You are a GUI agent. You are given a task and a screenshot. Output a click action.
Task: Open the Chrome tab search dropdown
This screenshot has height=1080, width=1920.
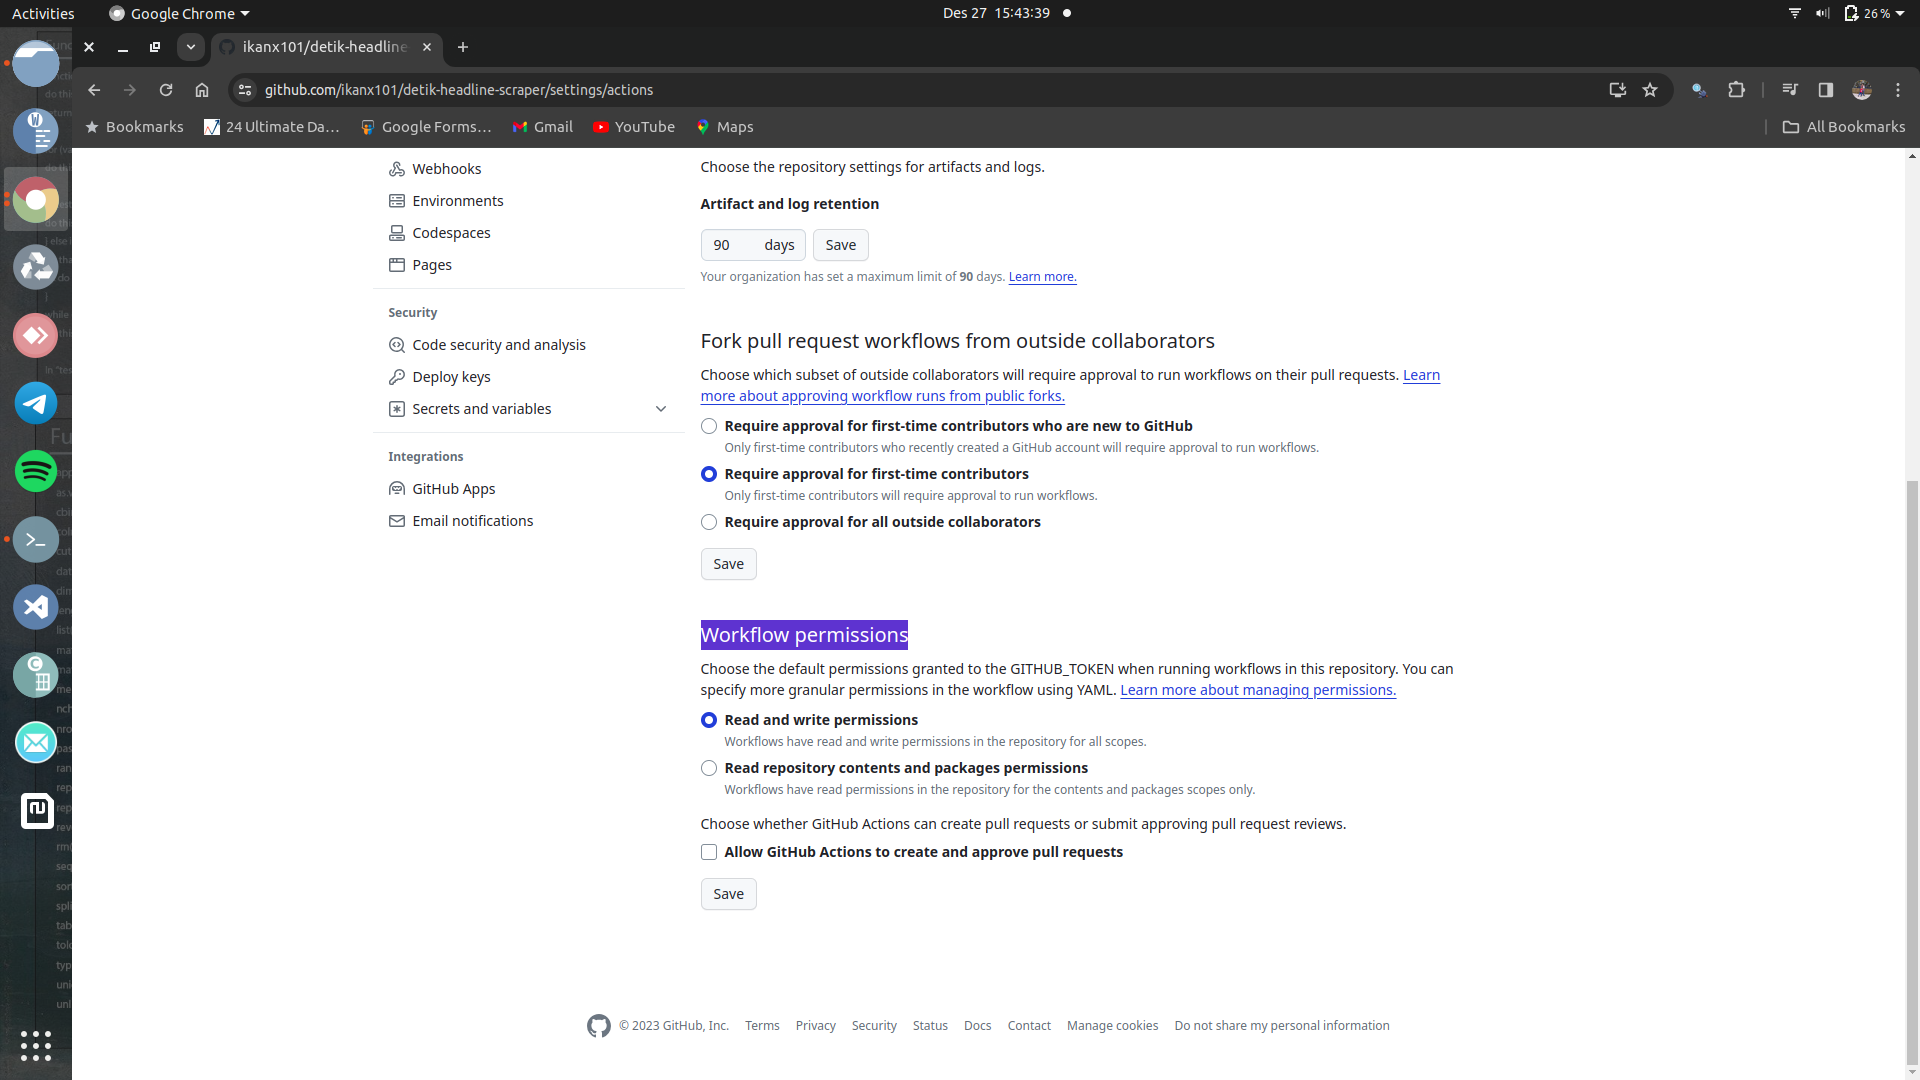(x=190, y=47)
